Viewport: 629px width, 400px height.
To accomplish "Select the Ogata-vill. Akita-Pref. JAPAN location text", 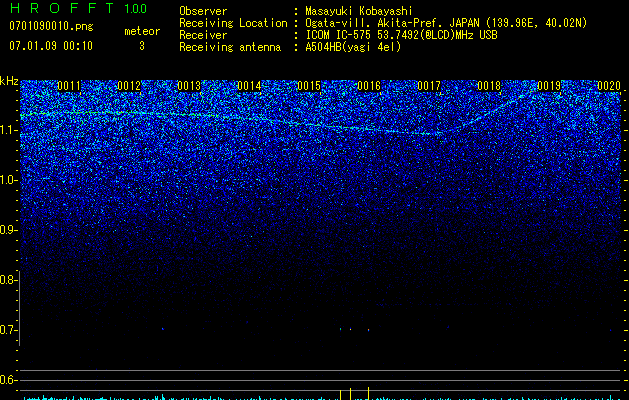I will [446, 23].
